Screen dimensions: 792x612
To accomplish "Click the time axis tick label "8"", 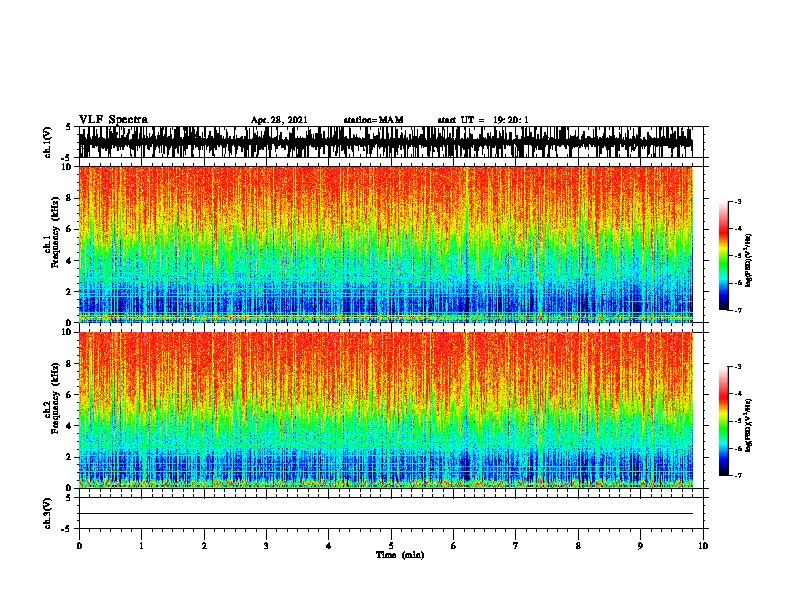I will tap(578, 546).
